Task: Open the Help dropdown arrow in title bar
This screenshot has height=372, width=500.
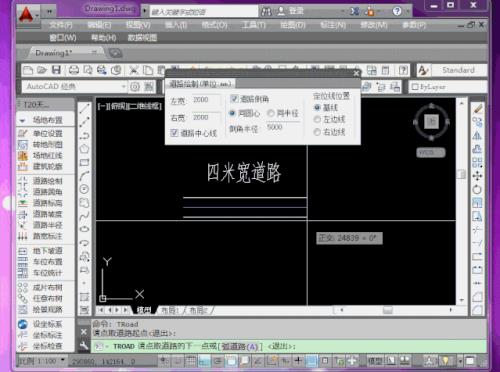Action: (x=408, y=11)
